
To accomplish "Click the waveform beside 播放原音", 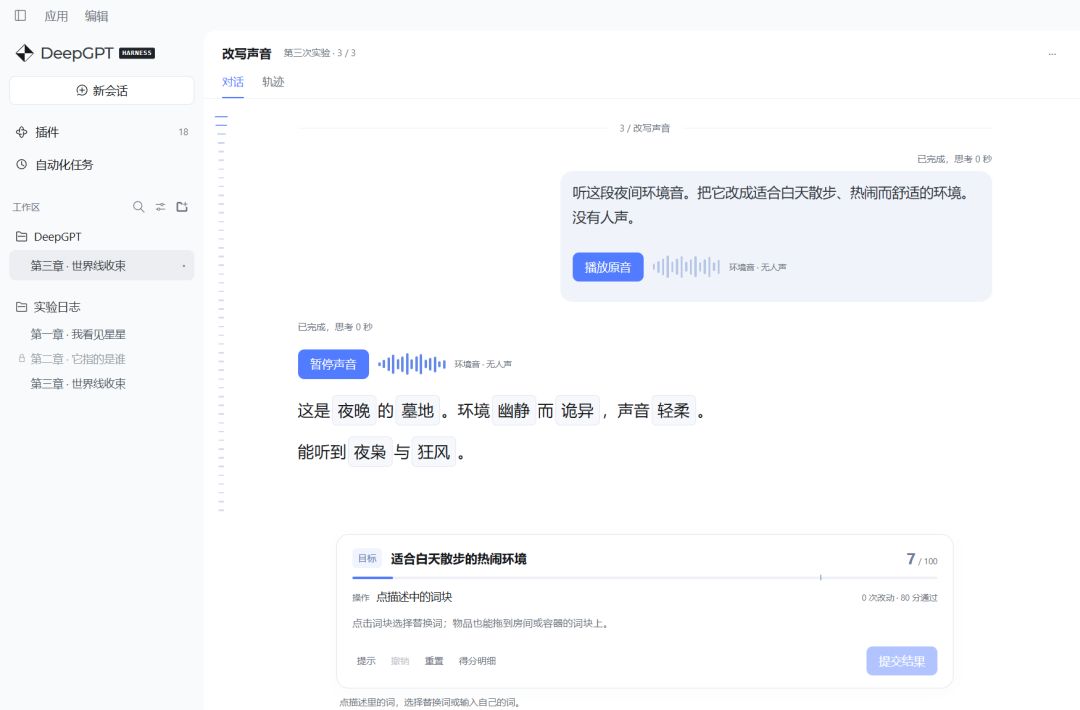I will coord(686,267).
